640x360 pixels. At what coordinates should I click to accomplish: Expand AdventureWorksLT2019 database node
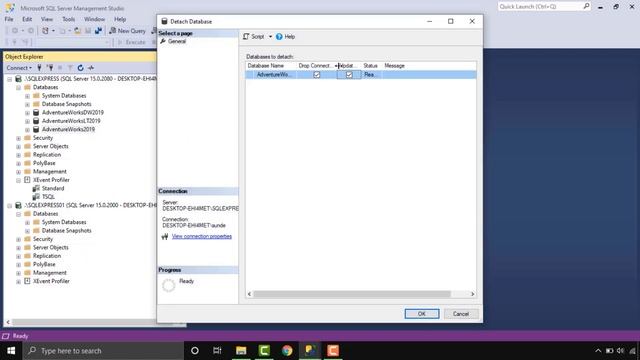(27, 121)
